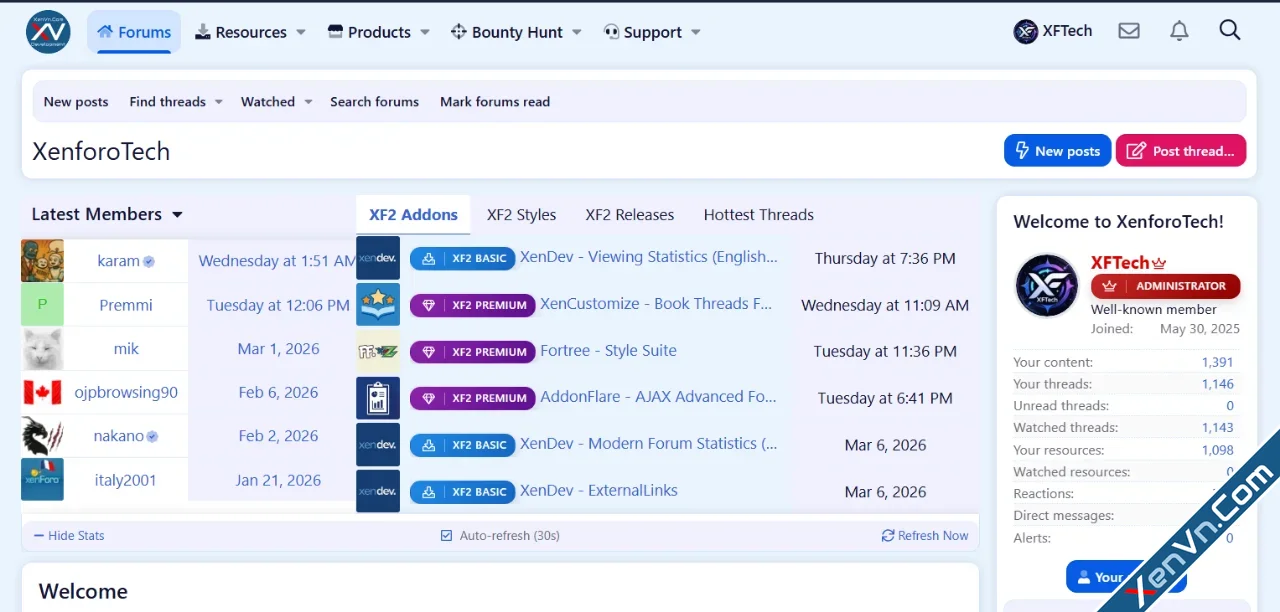This screenshot has width=1280, height=612.
Task: Open XenDev - ExternalLinks link
Action: coord(599,491)
